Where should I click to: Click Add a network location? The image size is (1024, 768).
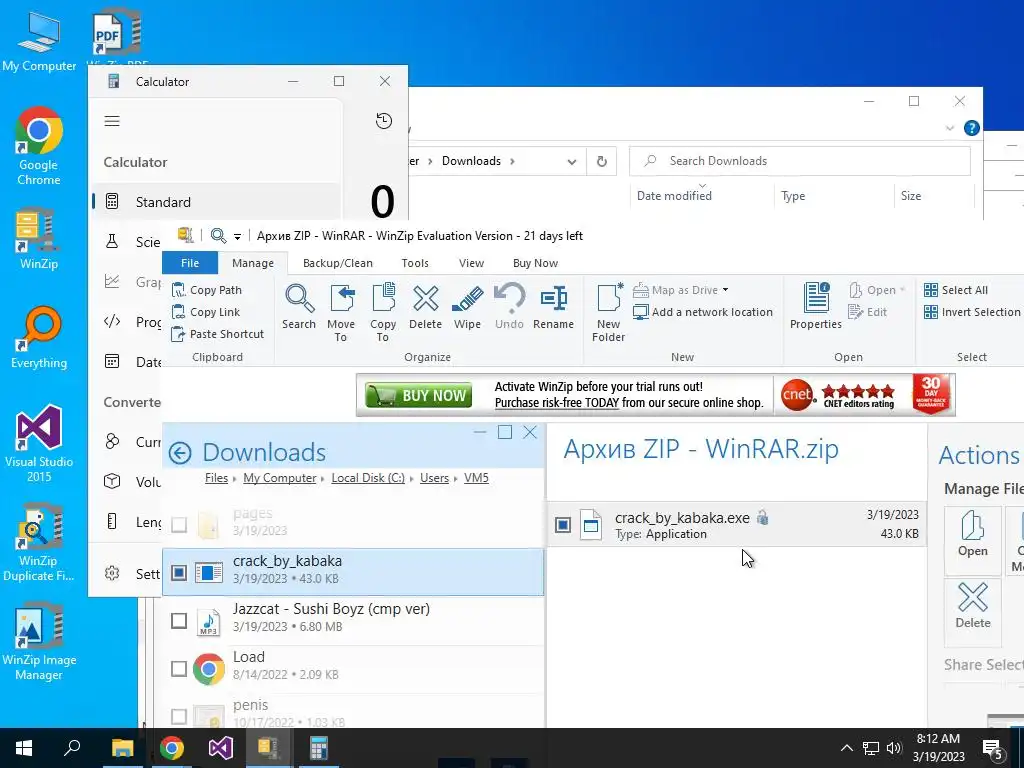pyautogui.click(x=703, y=312)
